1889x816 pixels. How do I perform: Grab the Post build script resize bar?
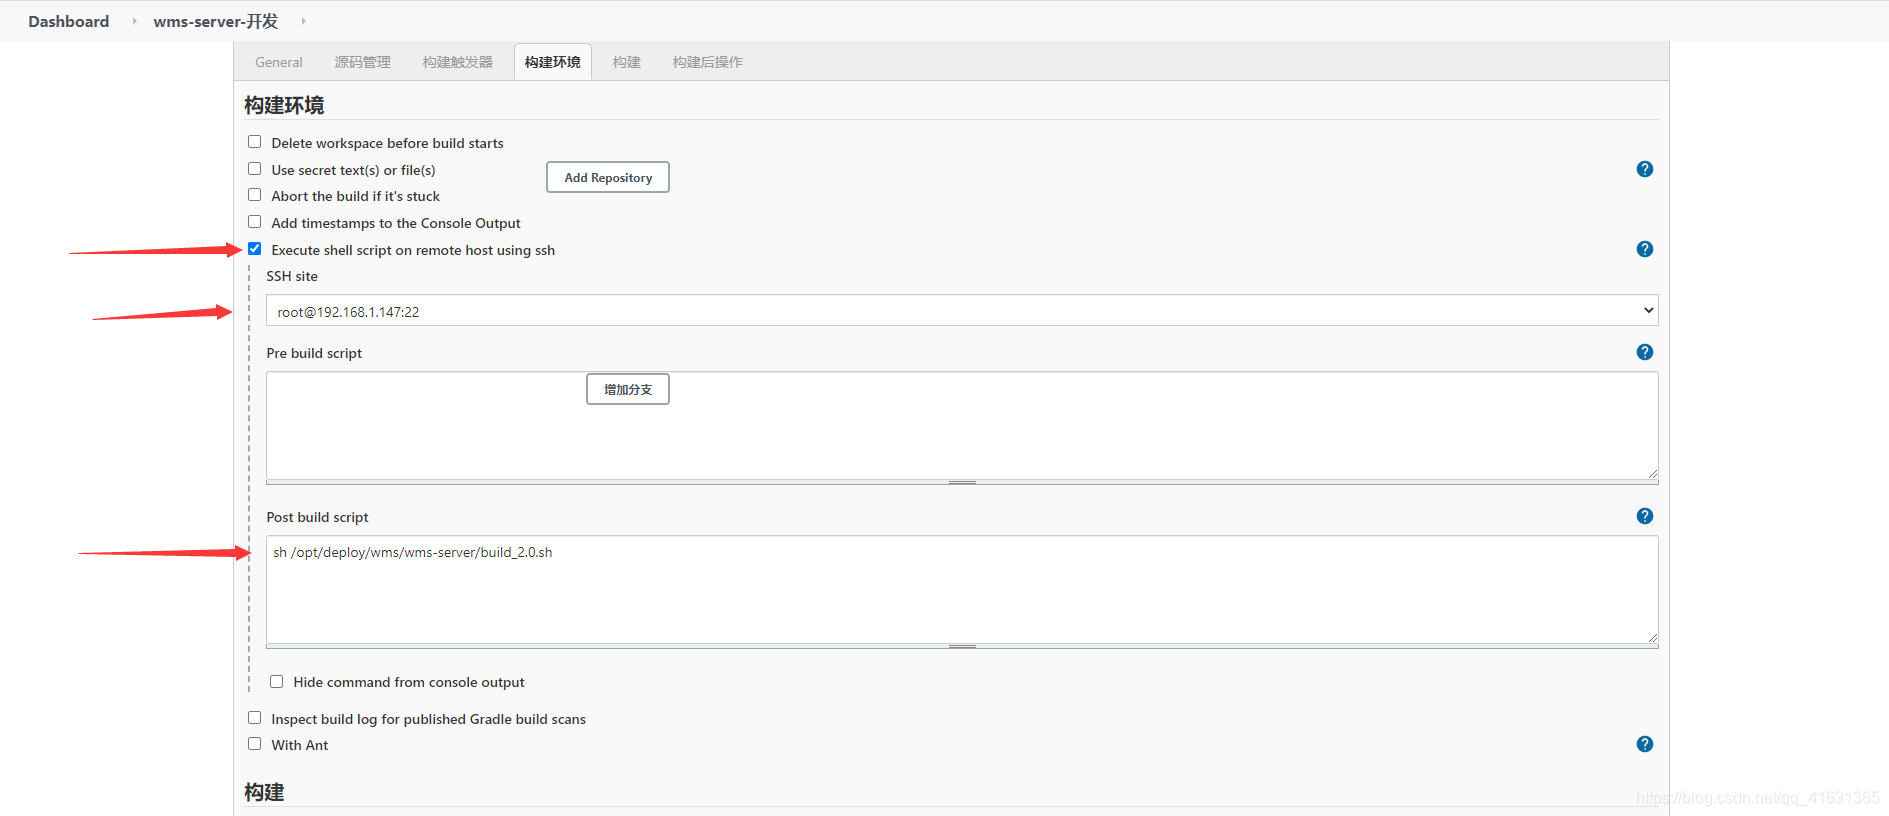tap(962, 646)
